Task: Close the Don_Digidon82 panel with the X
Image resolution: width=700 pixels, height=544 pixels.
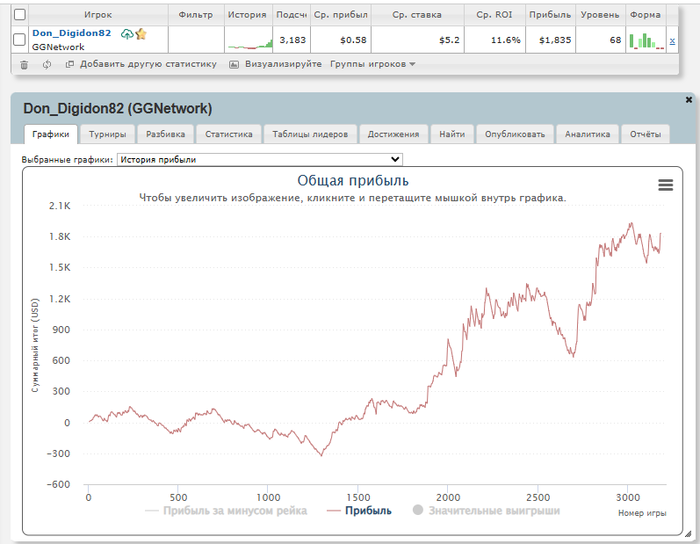Action: [689, 100]
